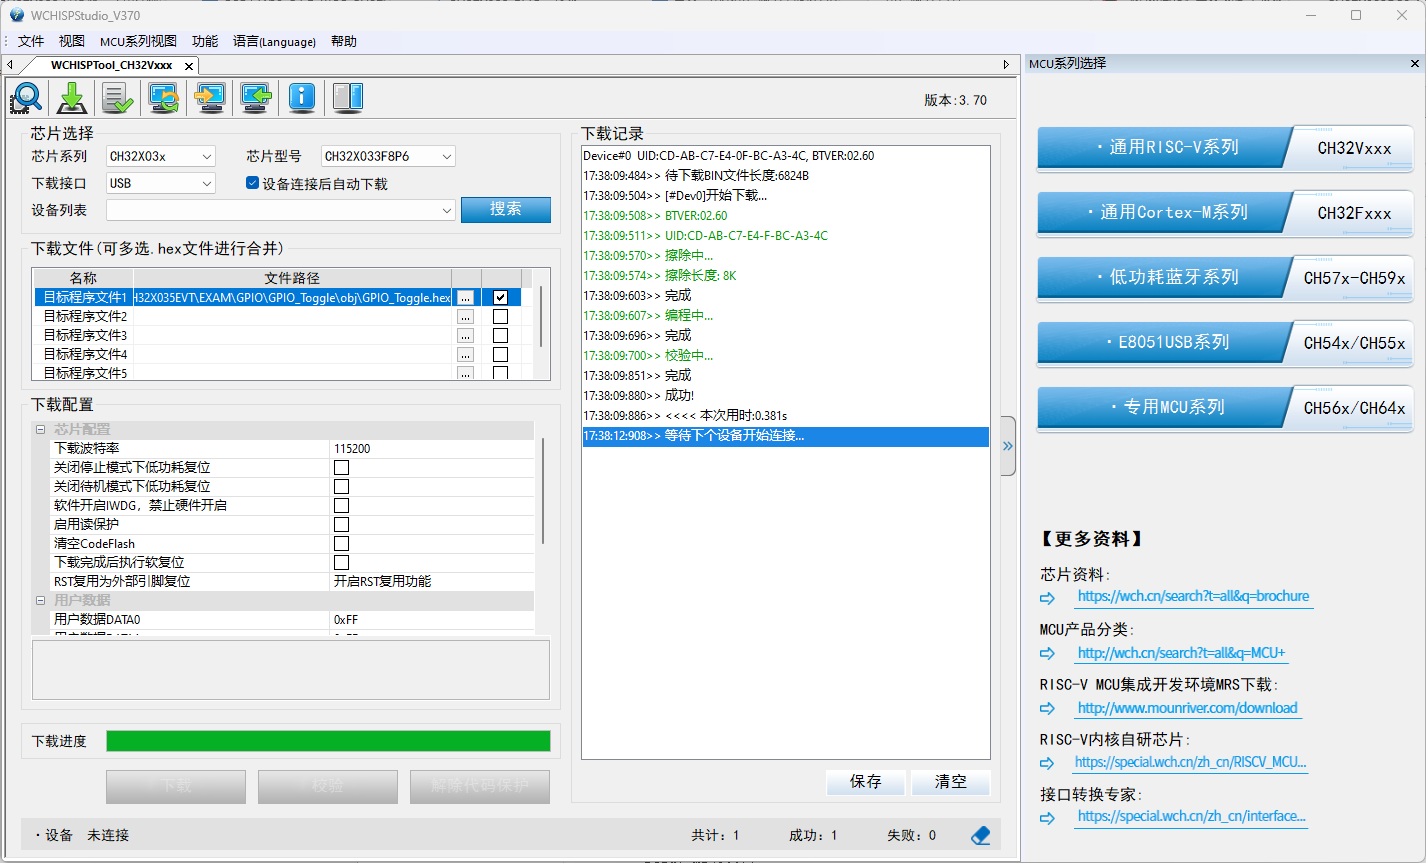The height and width of the screenshot is (863, 1426).
Task: Click the 保存 log button
Action: [x=866, y=782]
